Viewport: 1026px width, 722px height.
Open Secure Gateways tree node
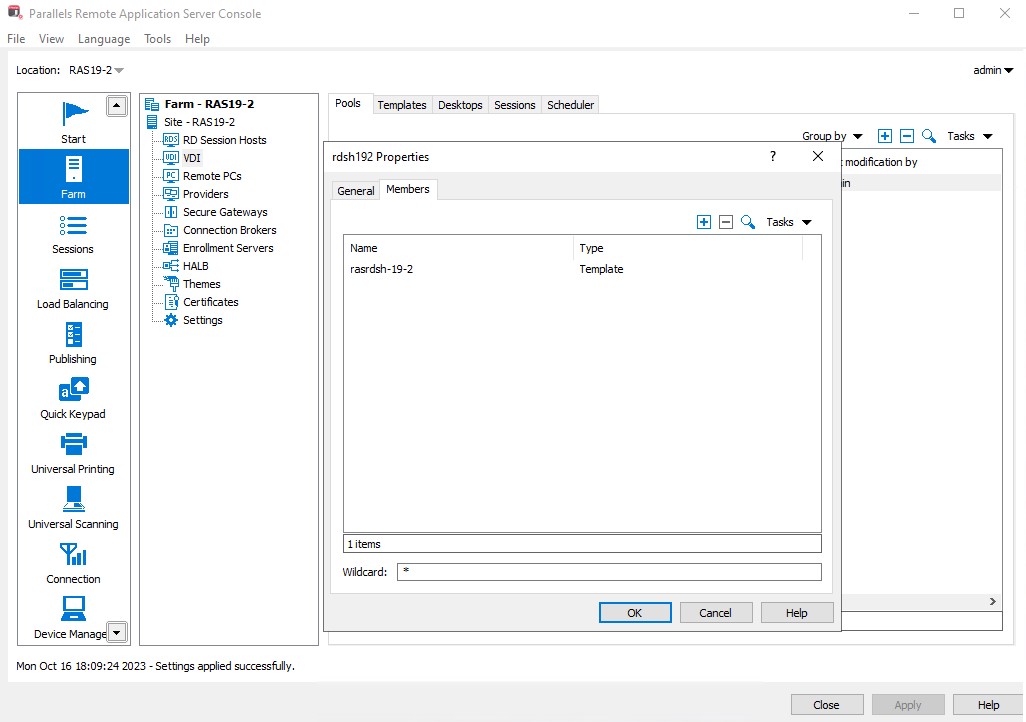coord(216,212)
